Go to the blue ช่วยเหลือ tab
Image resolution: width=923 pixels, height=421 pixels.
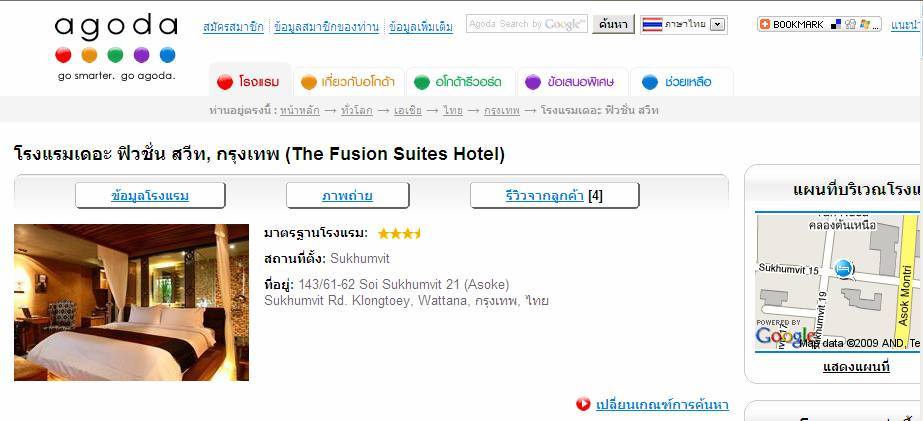pyautogui.click(x=682, y=81)
